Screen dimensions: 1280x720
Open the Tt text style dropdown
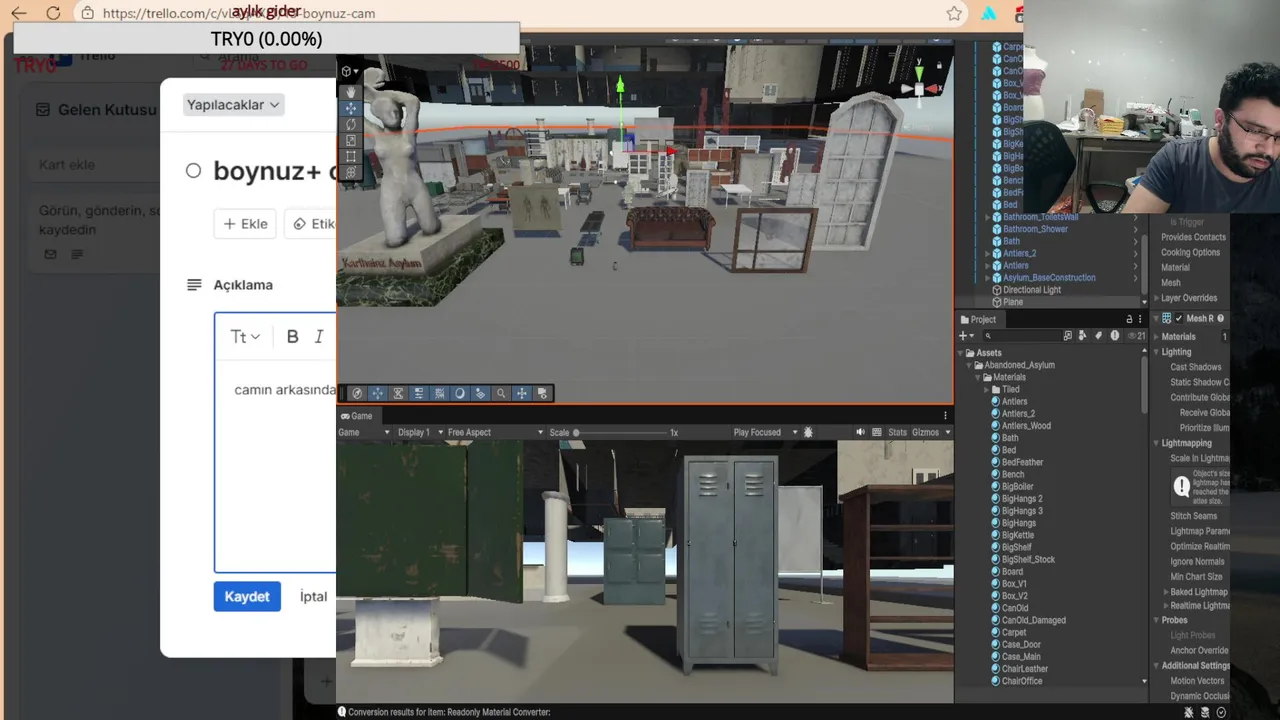click(245, 337)
